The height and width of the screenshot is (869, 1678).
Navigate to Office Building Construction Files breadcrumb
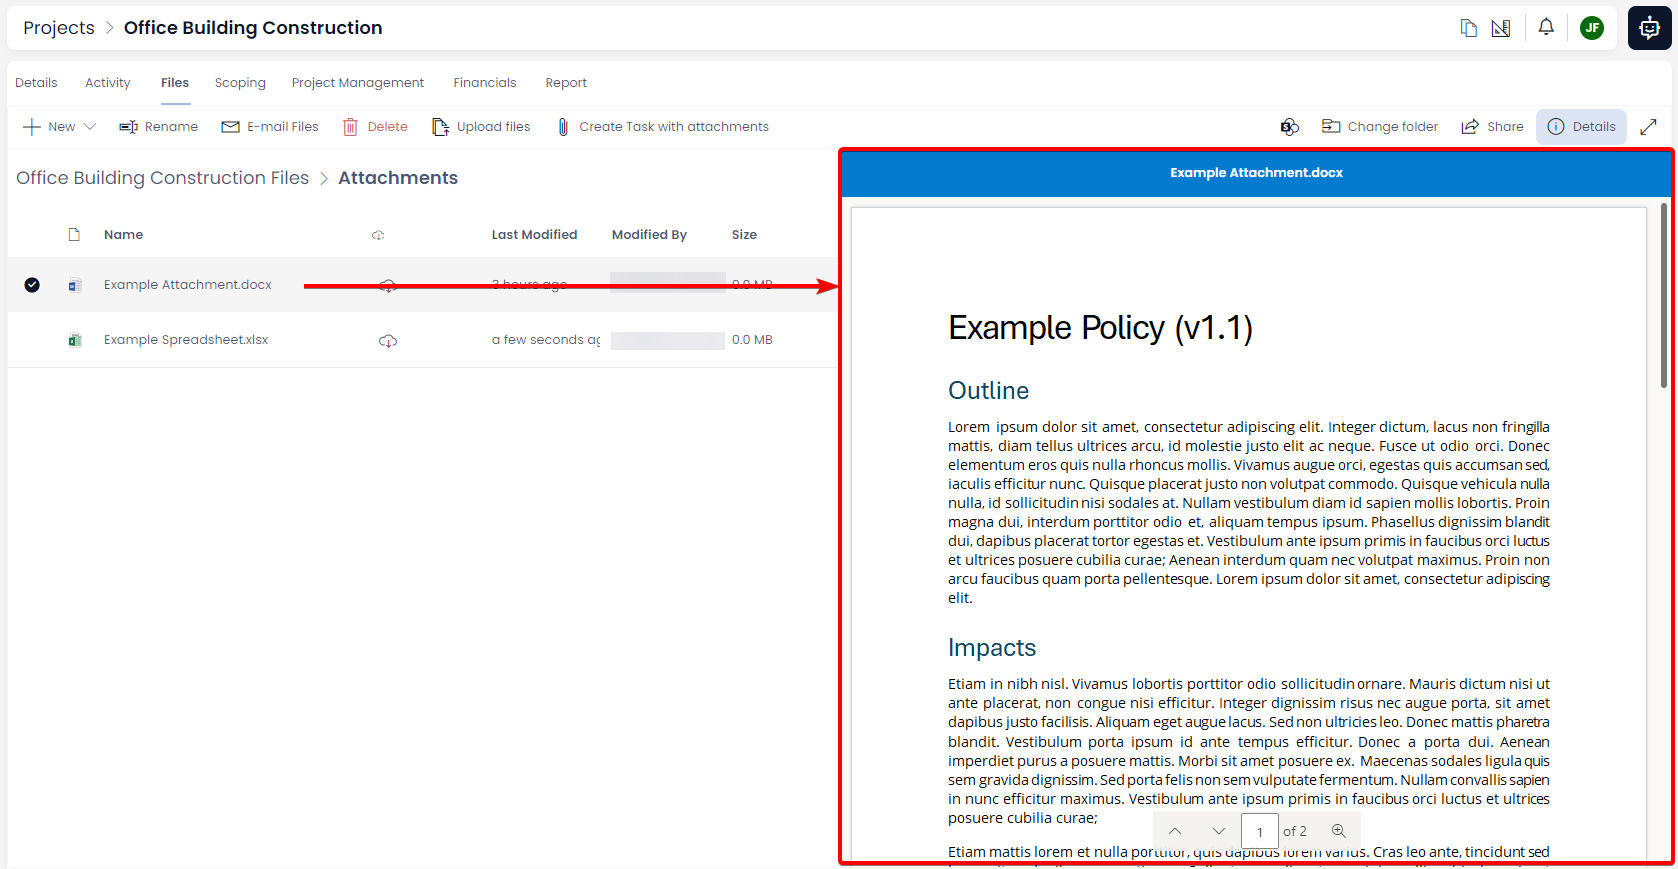162,178
